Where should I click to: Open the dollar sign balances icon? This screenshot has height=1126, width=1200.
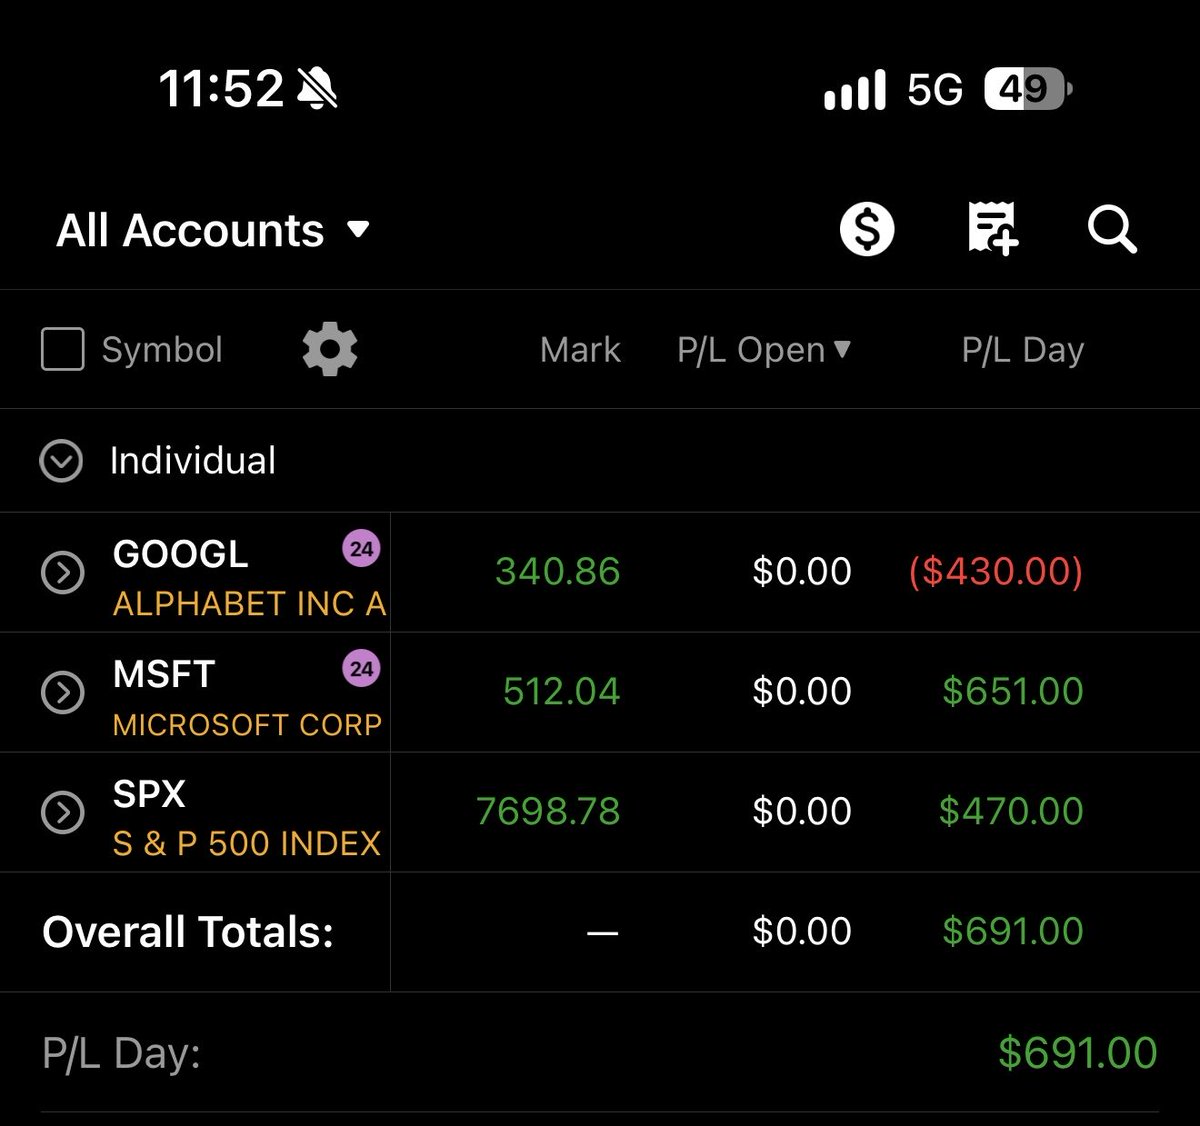pyautogui.click(x=867, y=229)
